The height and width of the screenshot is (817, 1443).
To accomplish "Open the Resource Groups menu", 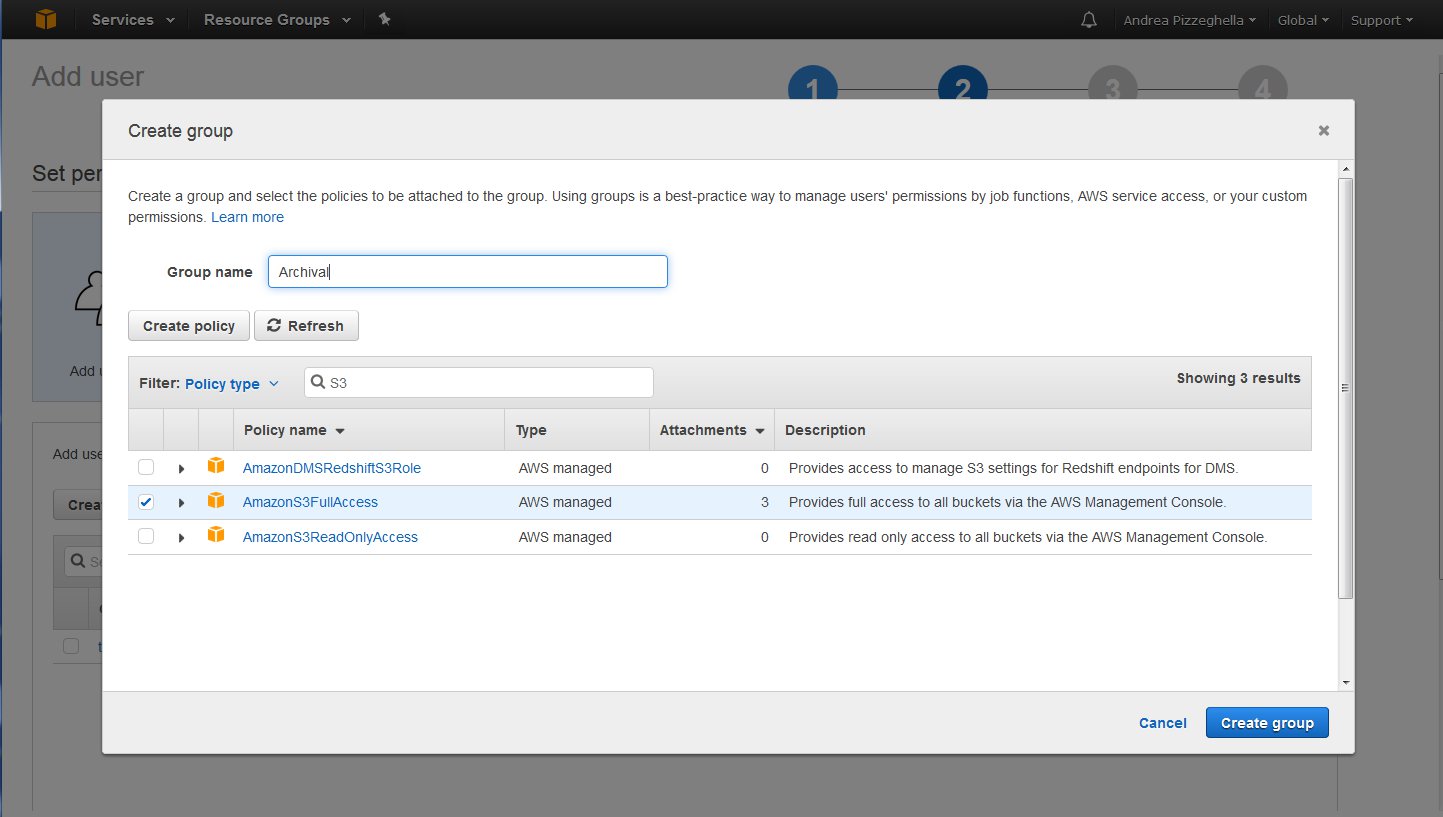I will [277, 20].
